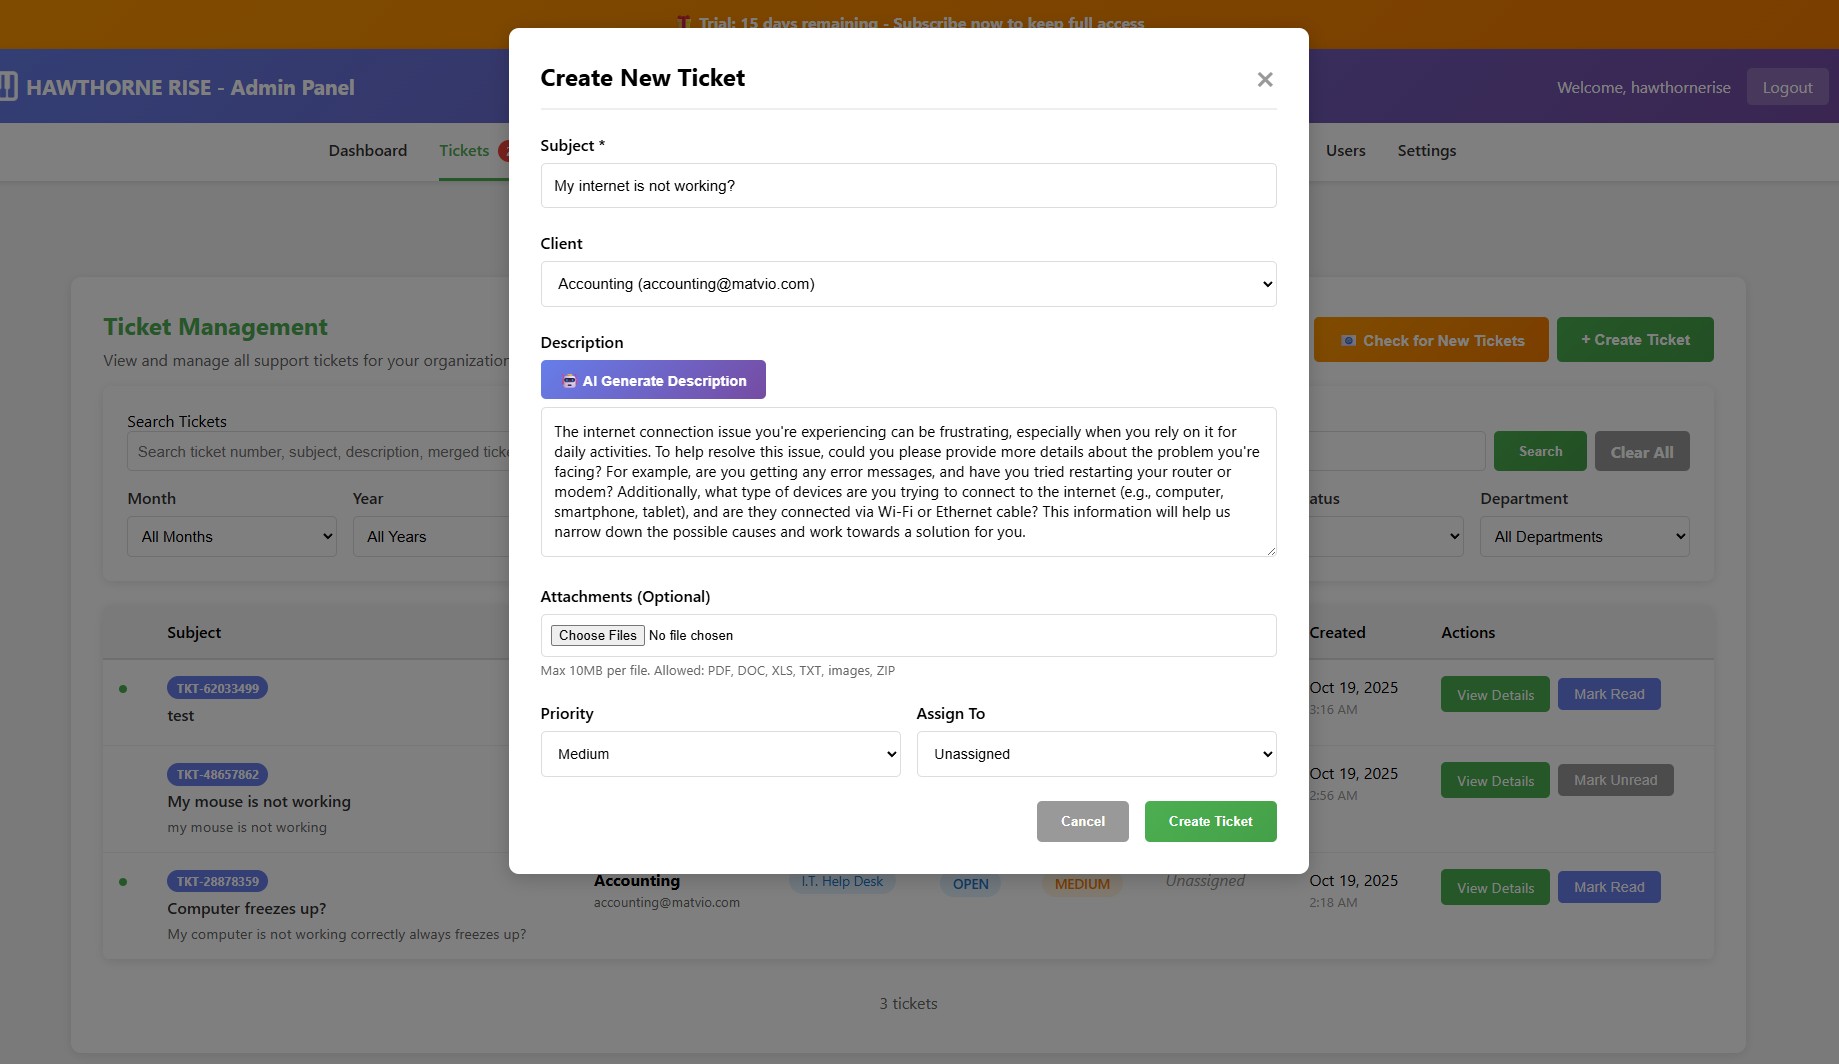Image resolution: width=1839 pixels, height=1064 pixels.
Task: Click the Logout button
Action: point(1787,88)
